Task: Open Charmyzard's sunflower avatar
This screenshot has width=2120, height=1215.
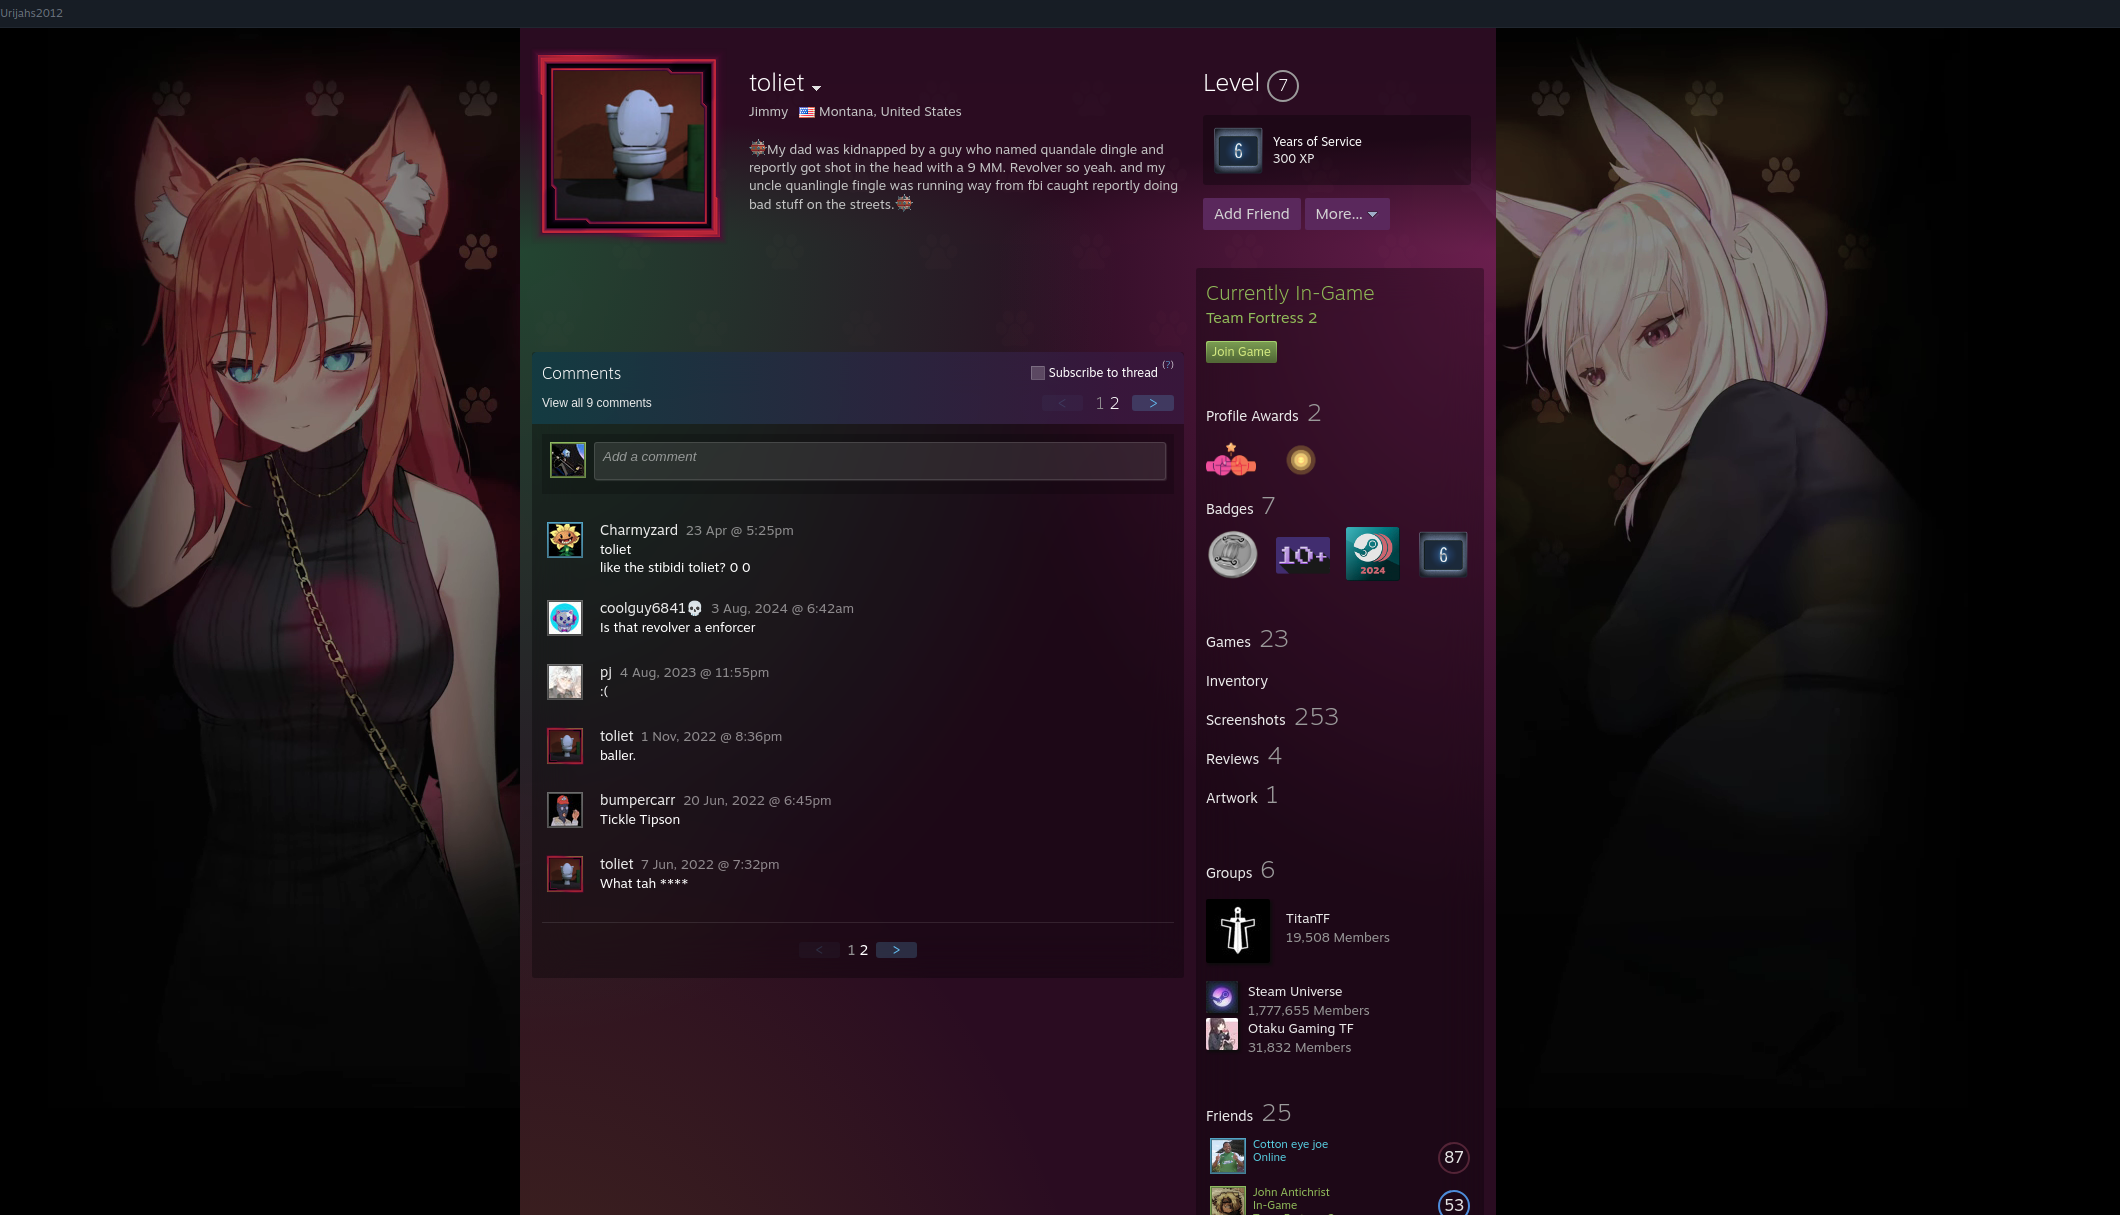Action: (x=565, y=540)
